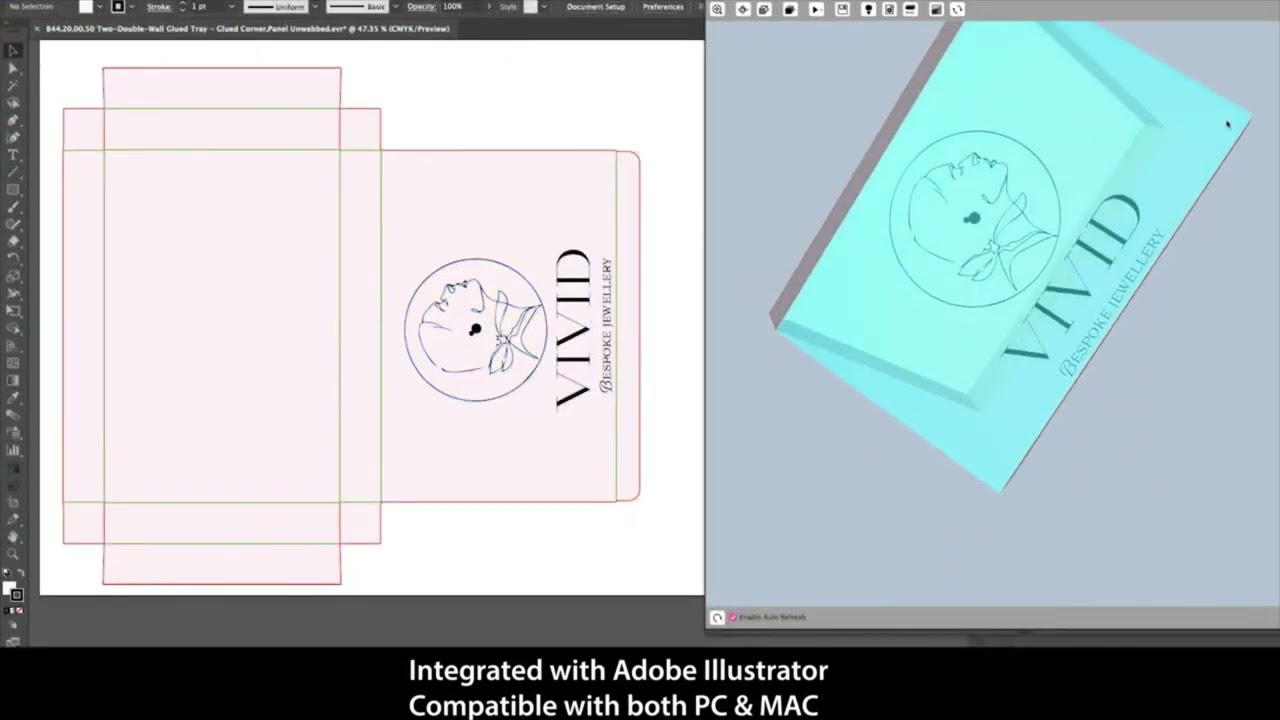Click the image export icon in 3D preview toolbar
Image resolution: width=1280 pixels, height=720 pixels.
842,9
